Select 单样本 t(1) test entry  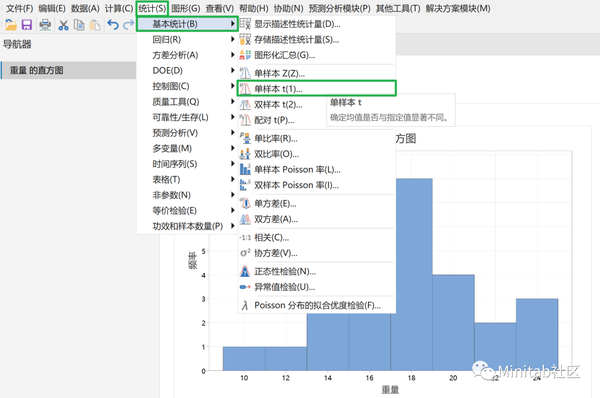pyautogui.click(x=317, y=89)
